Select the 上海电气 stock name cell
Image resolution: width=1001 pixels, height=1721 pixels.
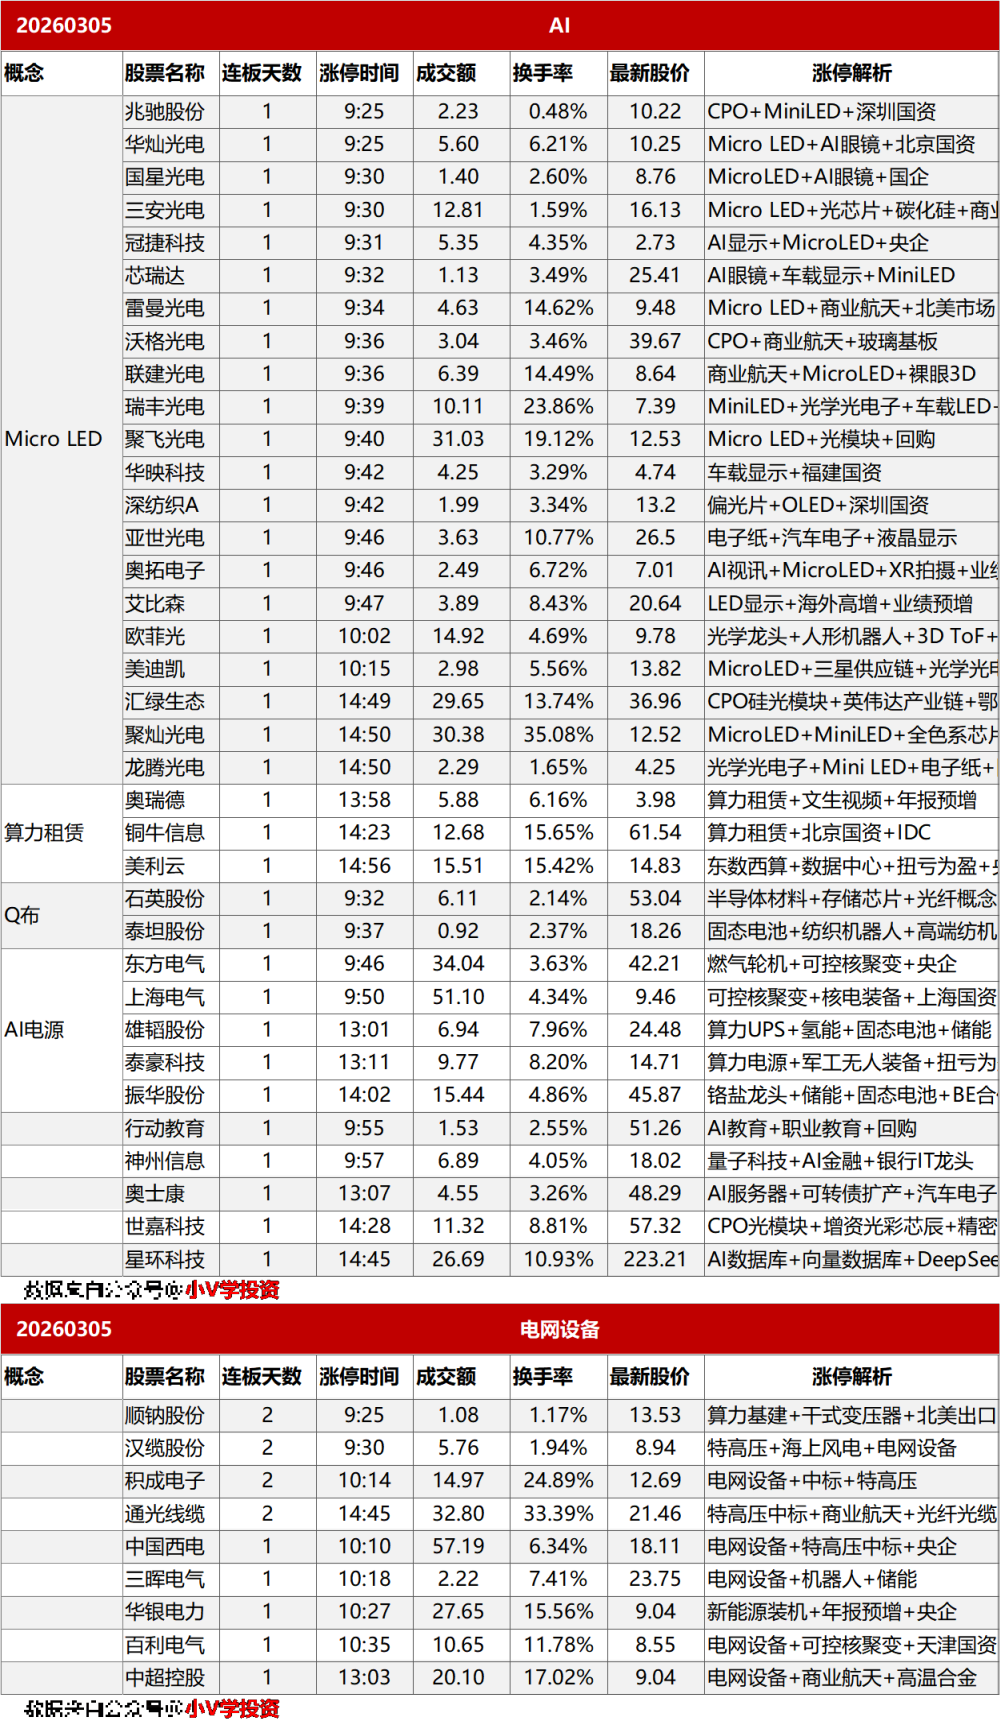point(165,997)
